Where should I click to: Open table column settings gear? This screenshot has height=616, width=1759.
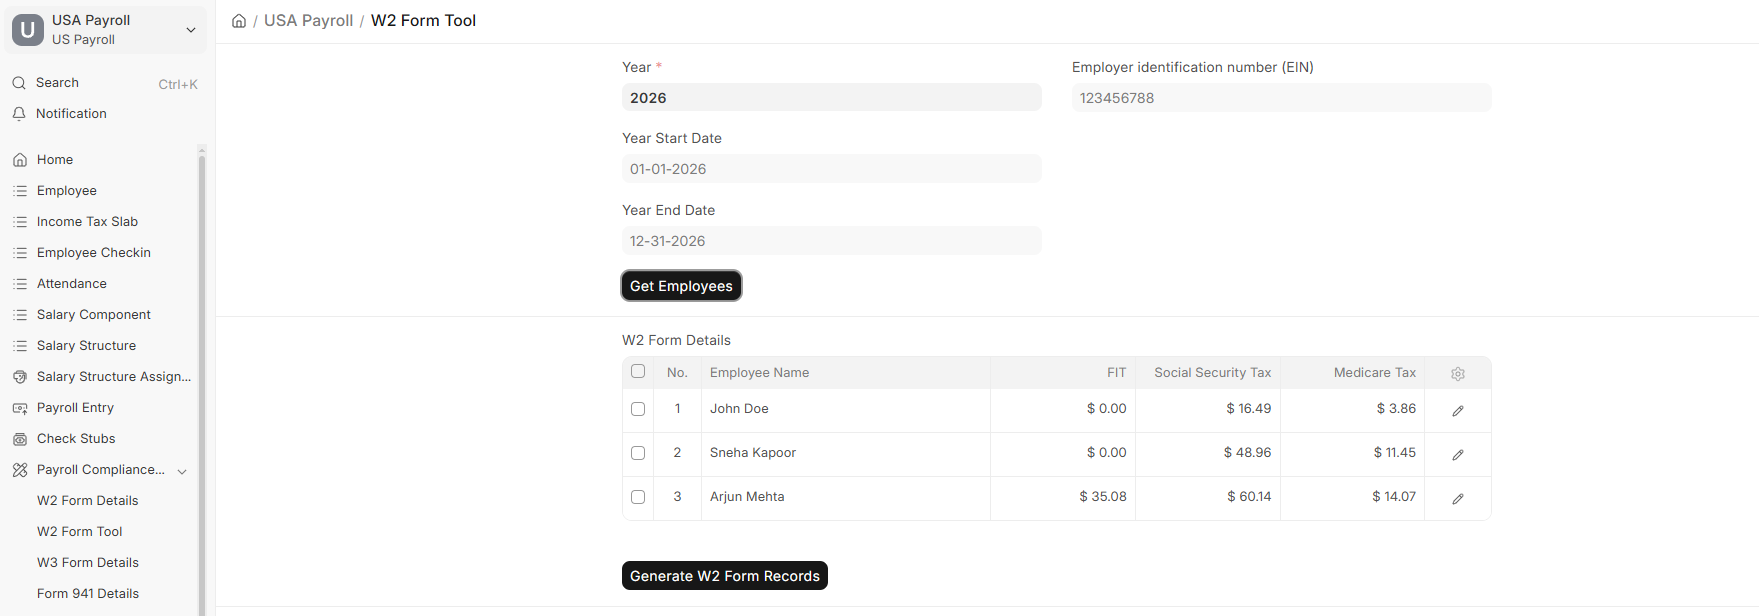(1458, 373)
